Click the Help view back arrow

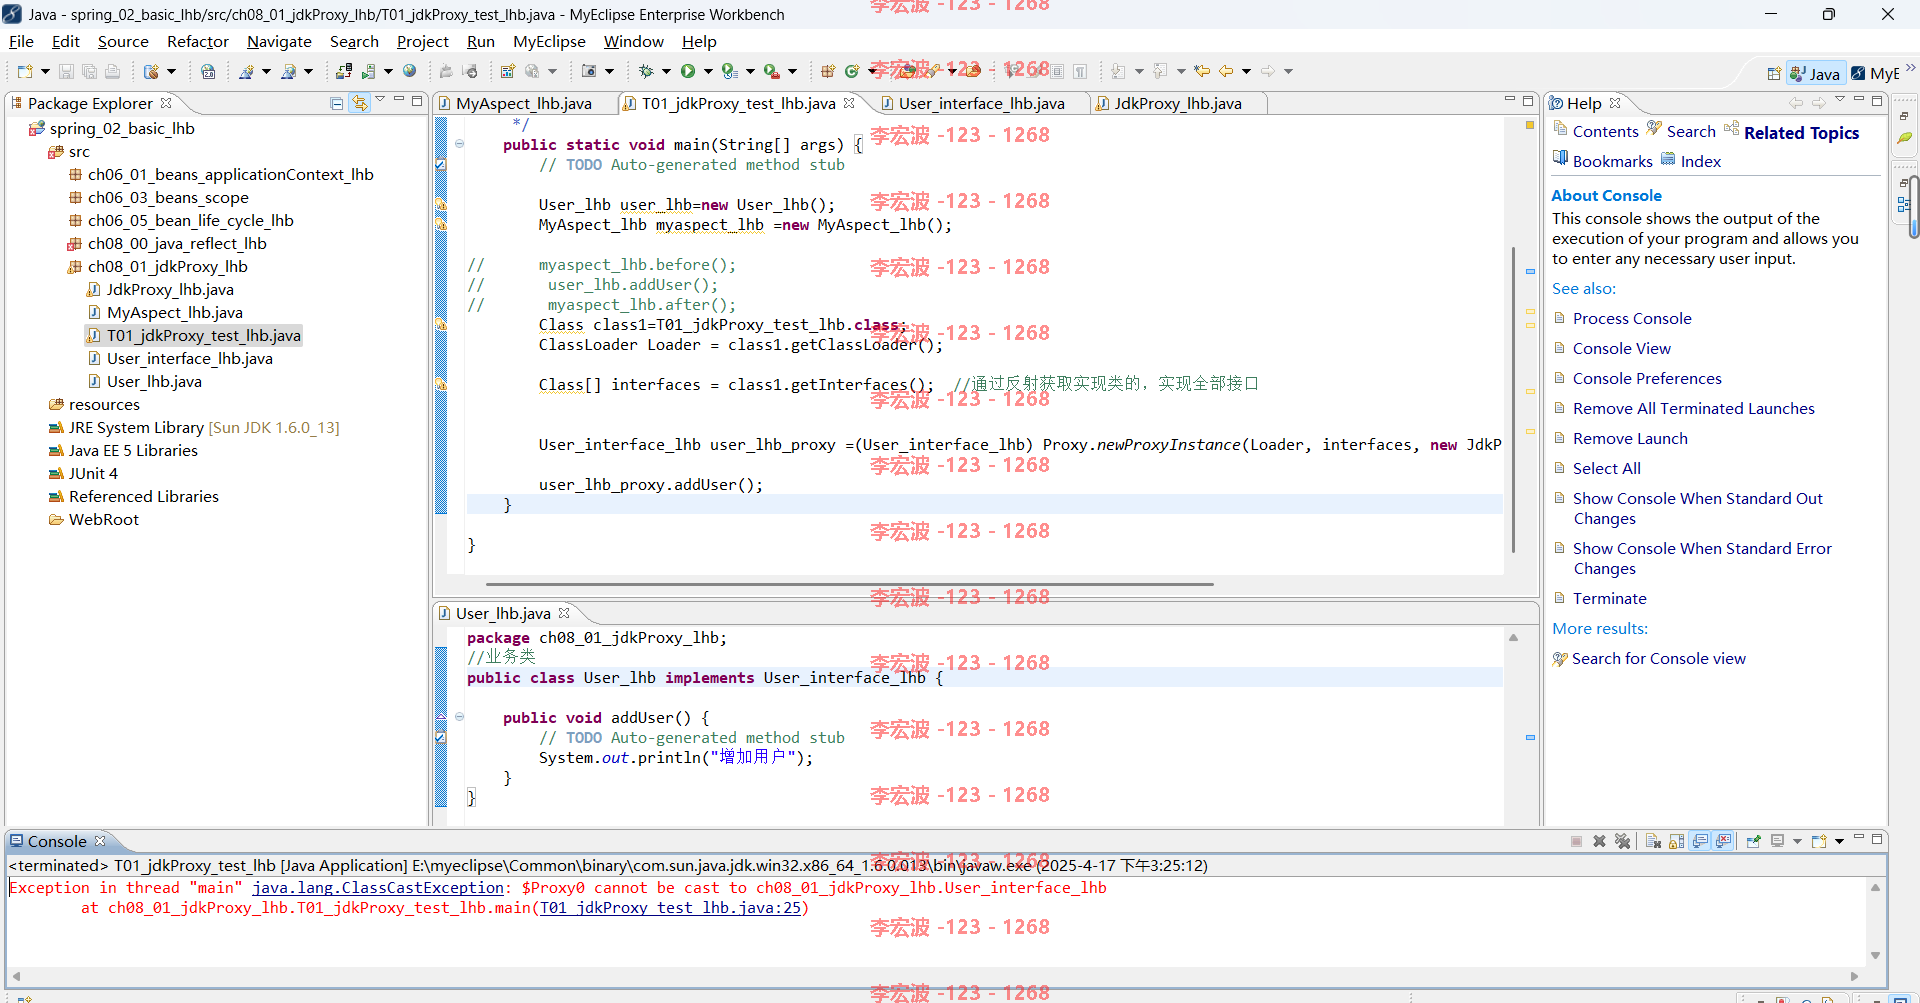tap(1796, 103)
